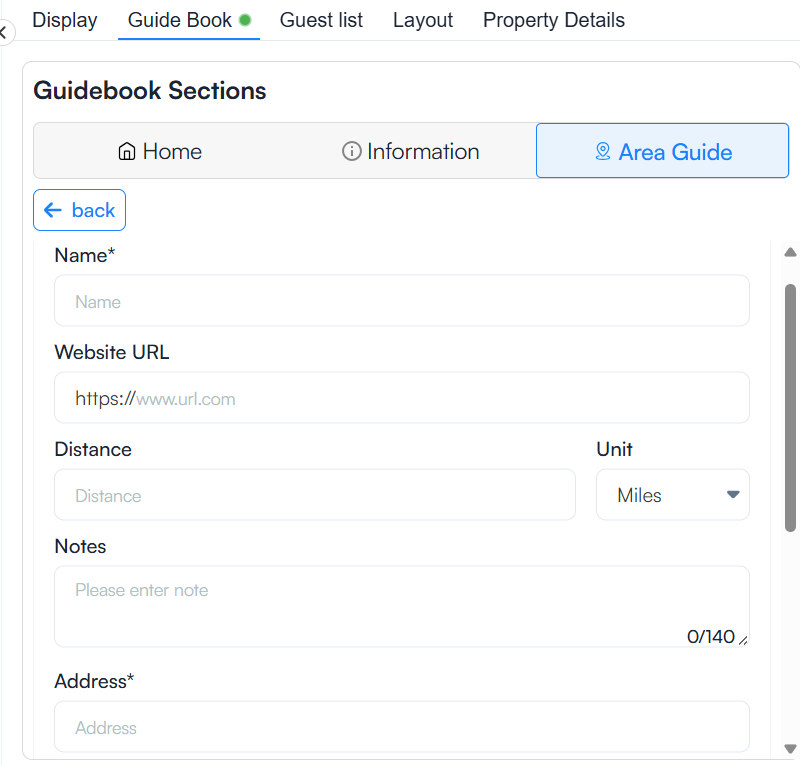800x765 pixels.
Task: Click into the Notes text area
Action: click(x=402, y=607)
